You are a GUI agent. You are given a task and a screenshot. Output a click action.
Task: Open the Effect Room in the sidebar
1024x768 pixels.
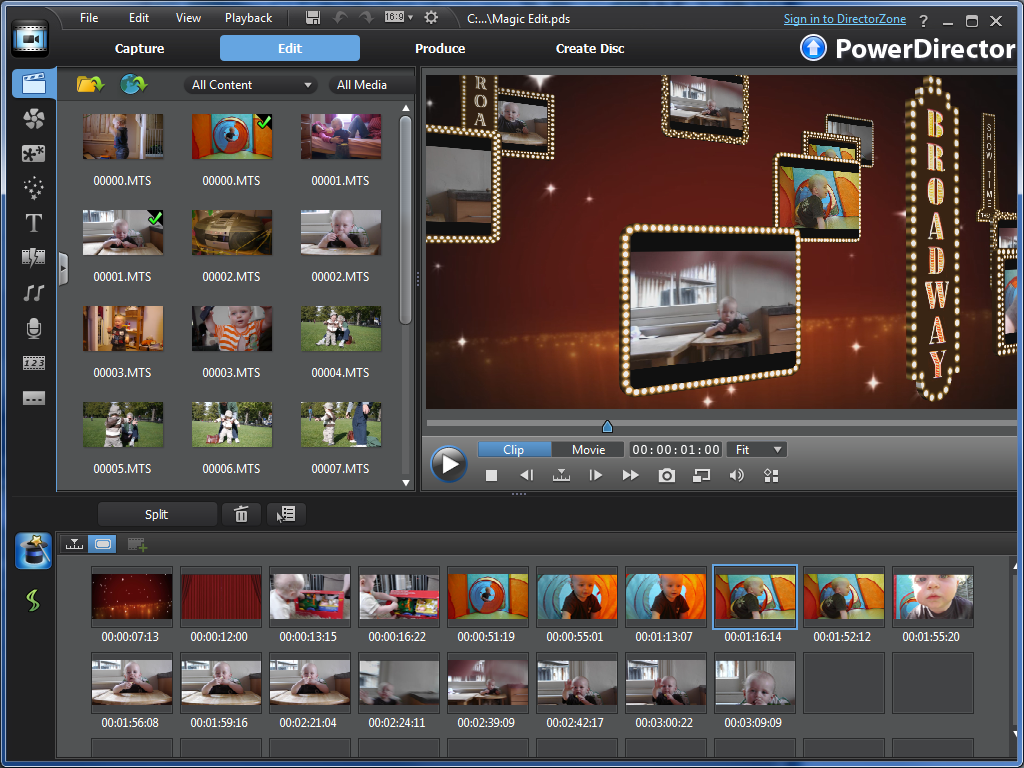tap(33, 119)
